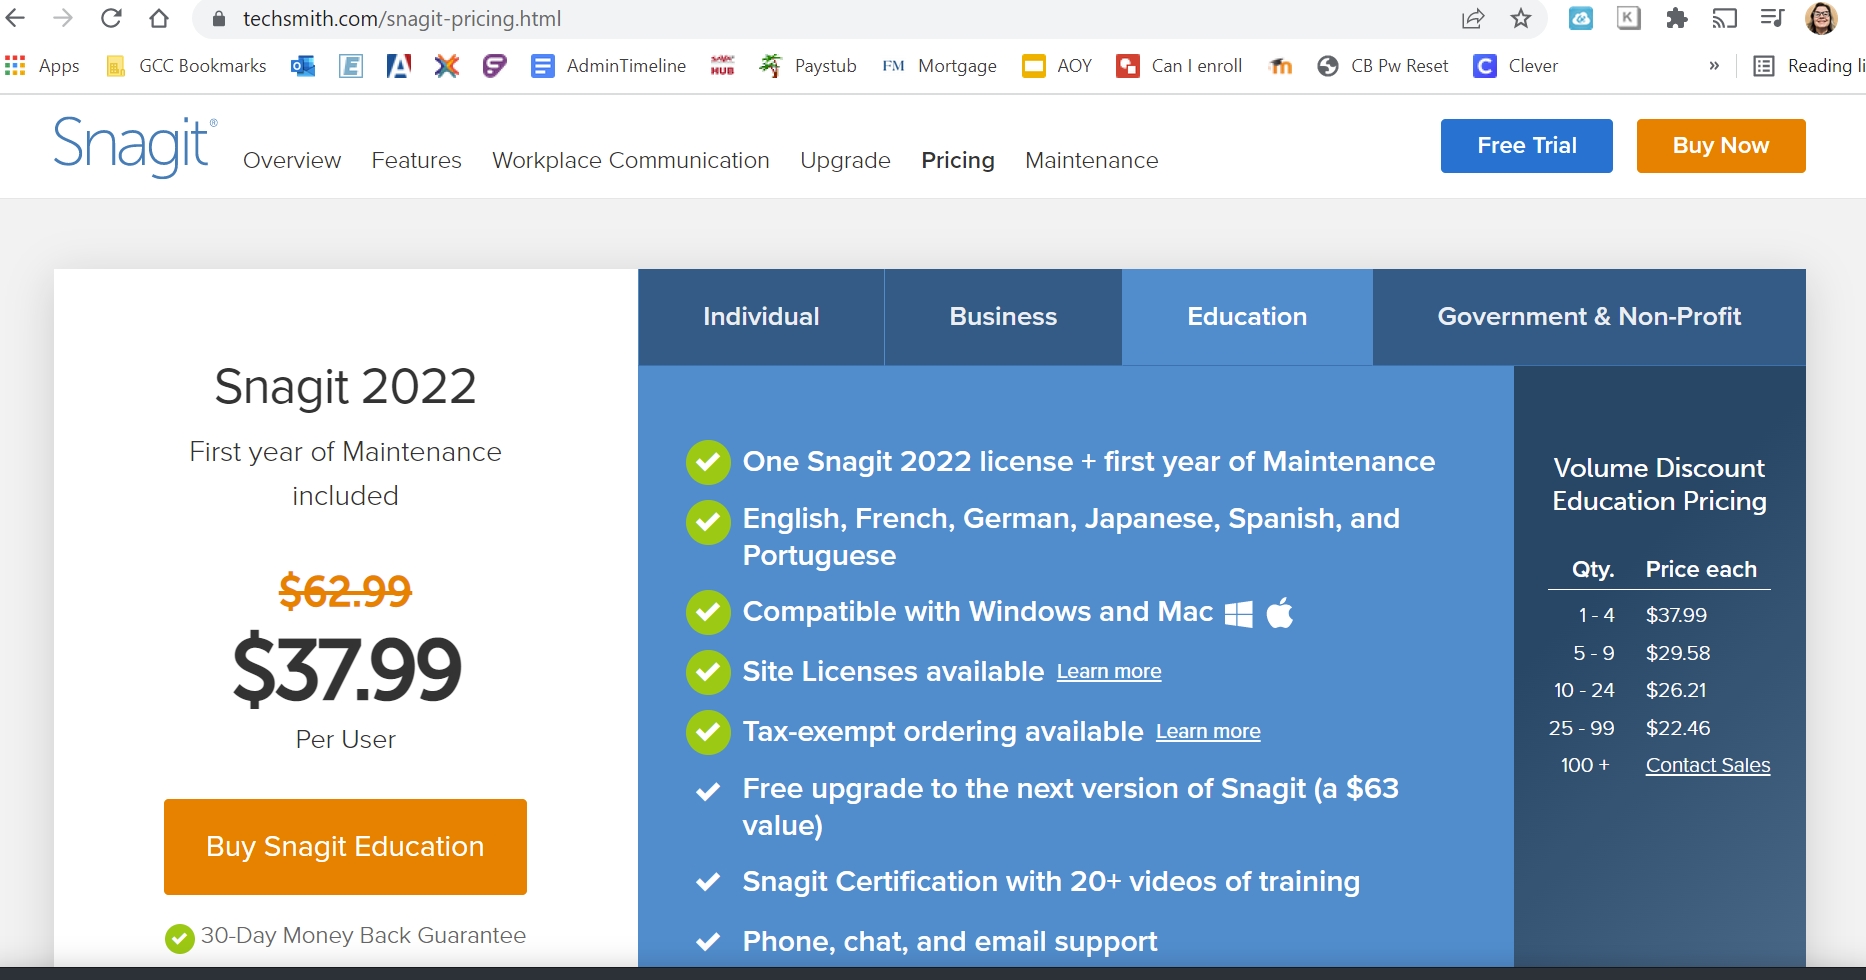Reload the page with the refresh icon
Image resolution: width=1866 pixels, height=980 pixels.
111,18
